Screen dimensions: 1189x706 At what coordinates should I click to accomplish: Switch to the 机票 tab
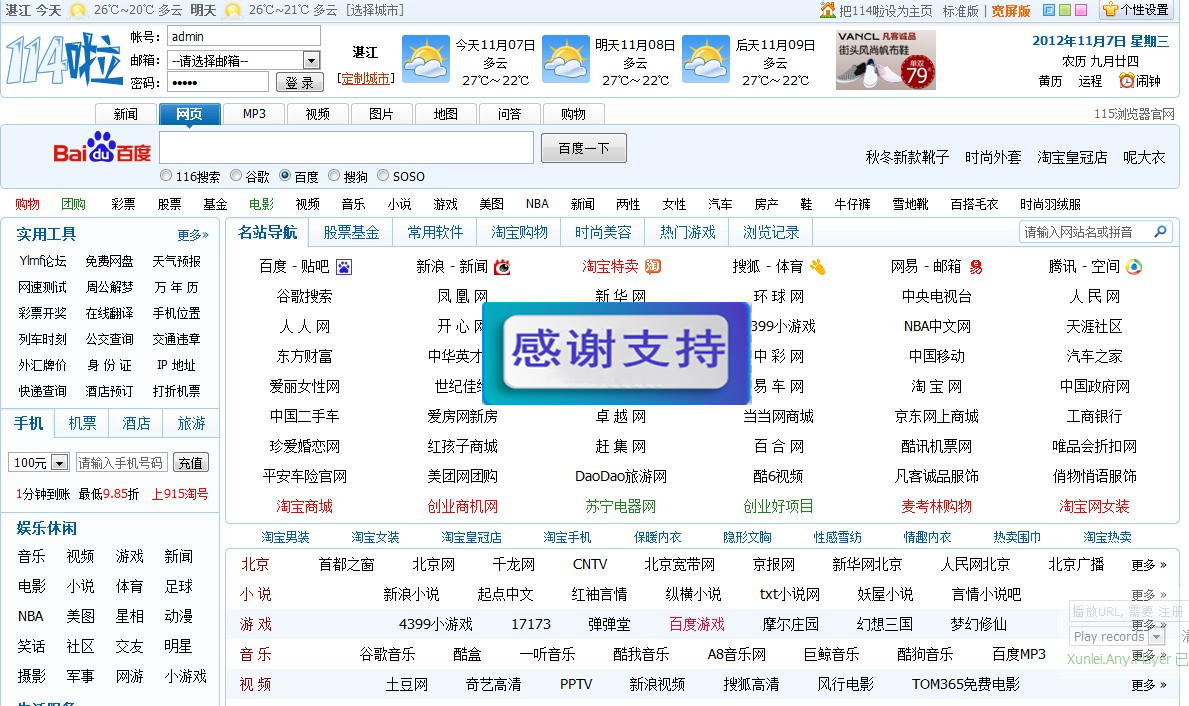[82, 423]
